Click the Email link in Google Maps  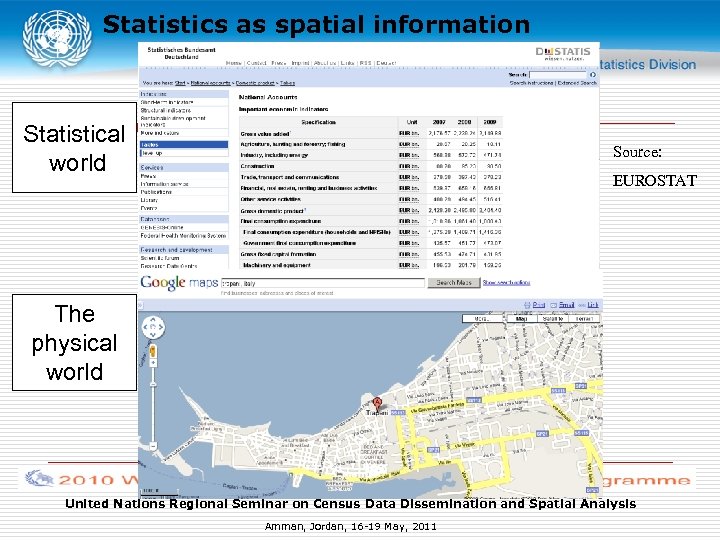[x=567, y=305]
